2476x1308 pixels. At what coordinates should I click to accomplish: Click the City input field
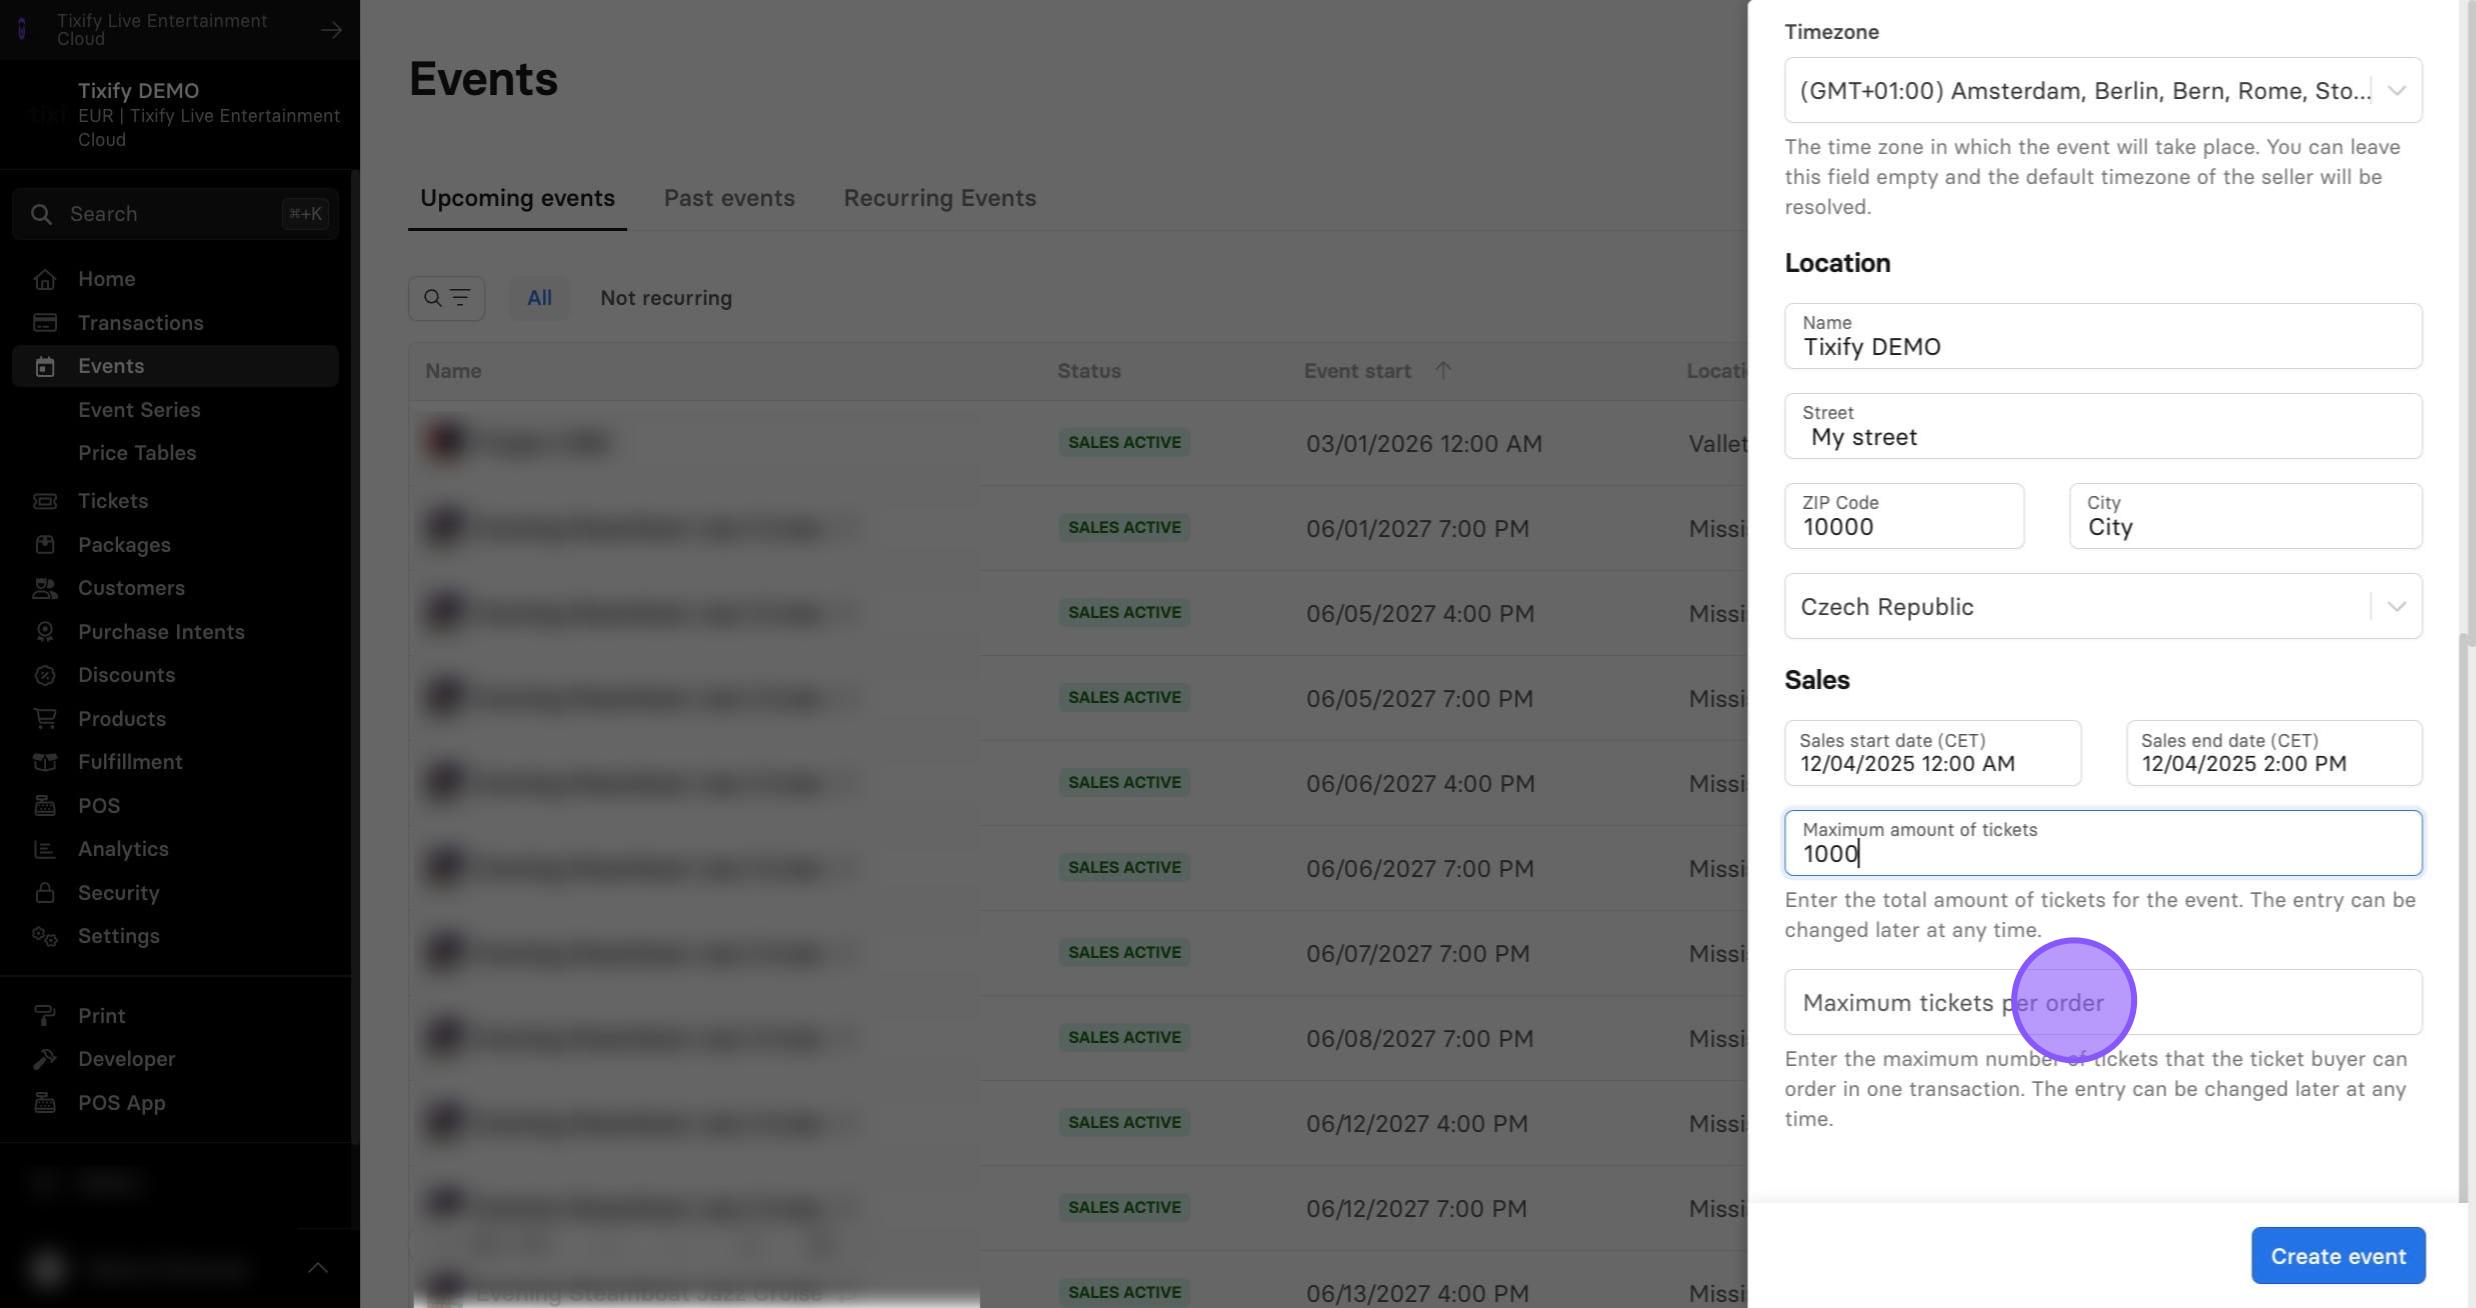pyautogui.click(x=2246, y=516)
